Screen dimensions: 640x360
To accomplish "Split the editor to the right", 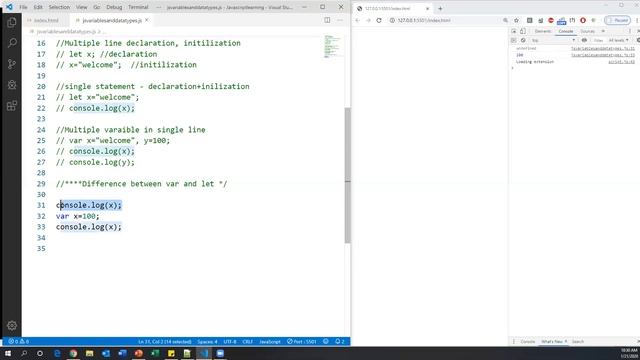I will (x=327, y=20).
